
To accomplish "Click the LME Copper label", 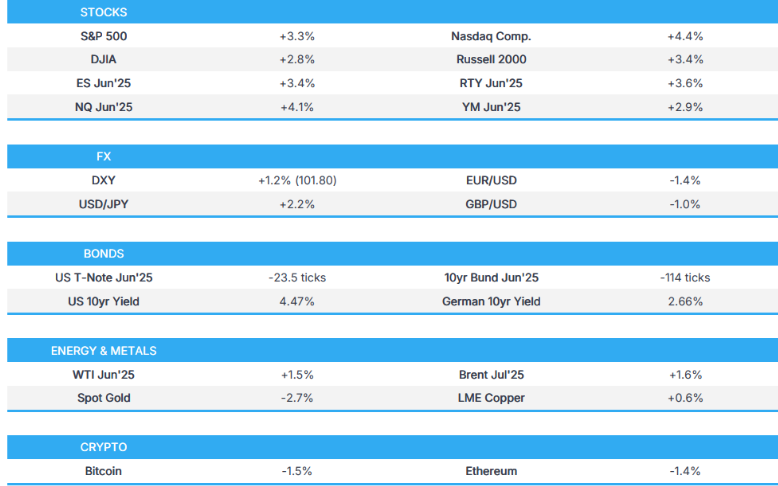I will (491, 398).
